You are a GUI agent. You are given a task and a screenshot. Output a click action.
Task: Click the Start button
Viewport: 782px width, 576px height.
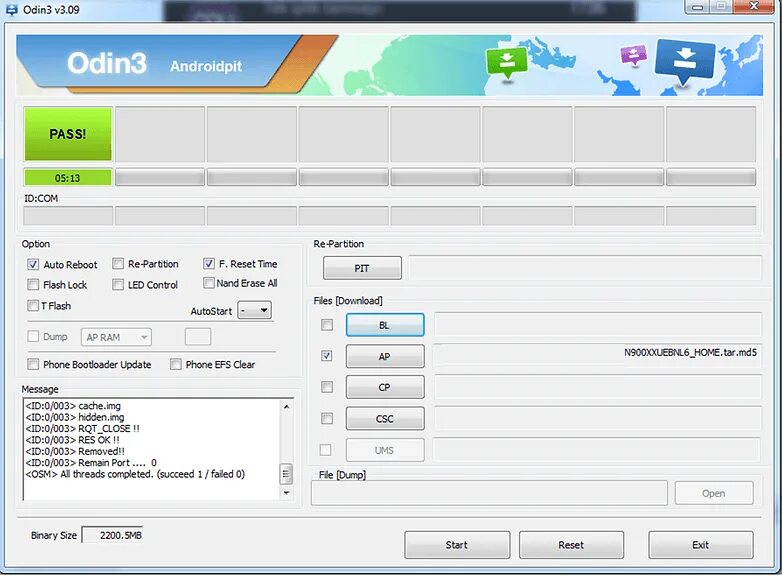457,545
